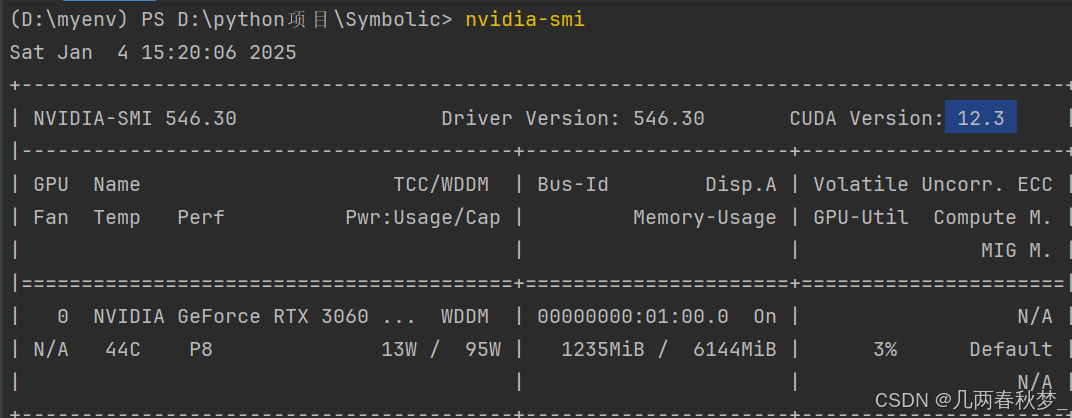Viewport: 1072px width, 418px height.
Task: Click the GPU index '0'
Action: click(x=63, y=317)
